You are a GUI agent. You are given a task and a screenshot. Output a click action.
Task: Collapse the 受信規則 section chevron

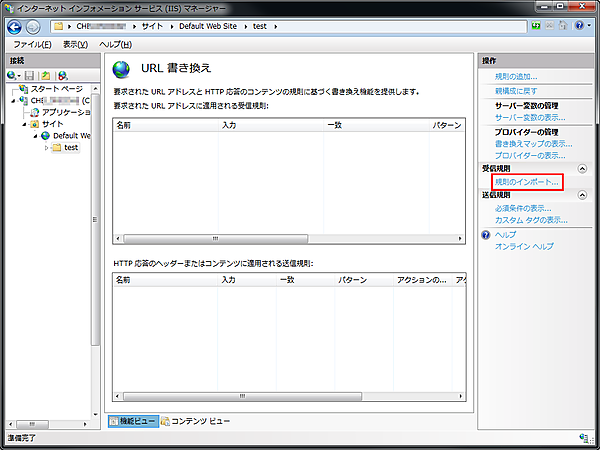[x=583, y=169]
